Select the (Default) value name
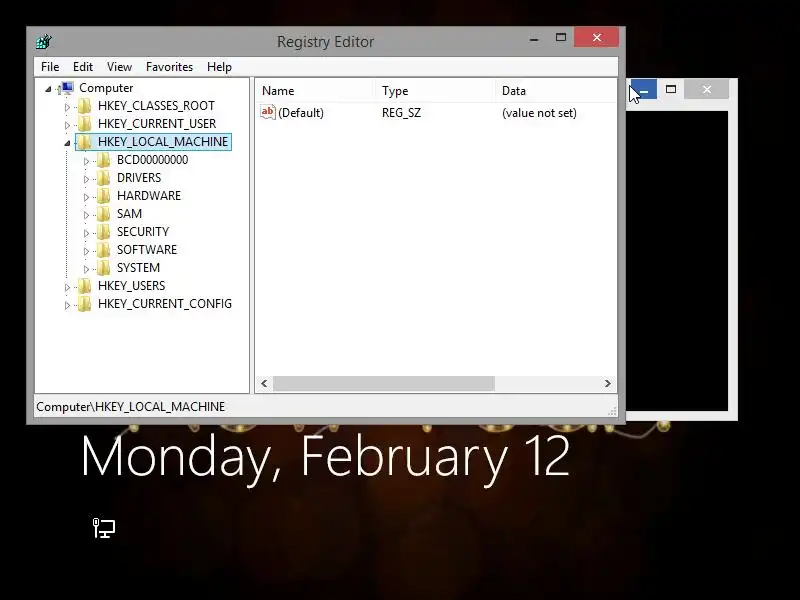The image size is (800, 600). (301, 113)
